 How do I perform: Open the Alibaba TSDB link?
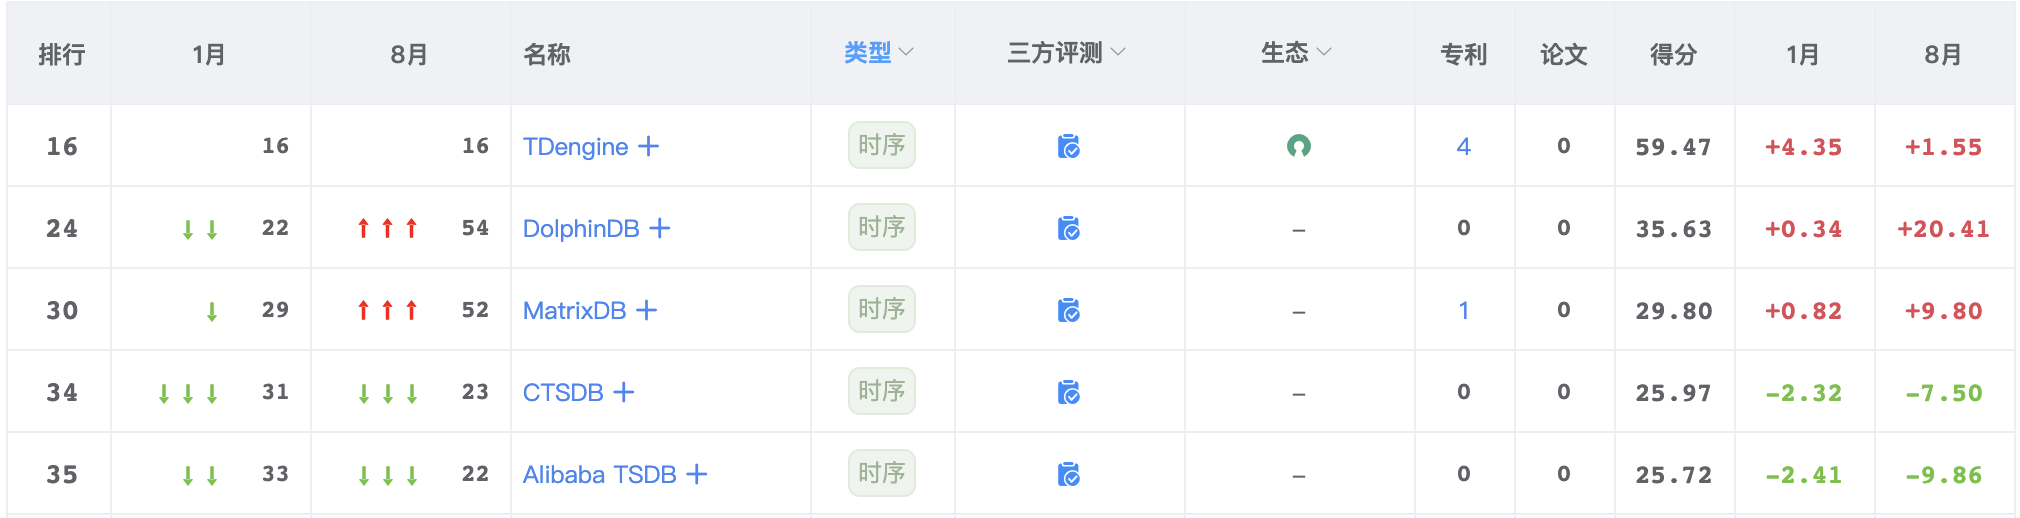tap(599, 475)
